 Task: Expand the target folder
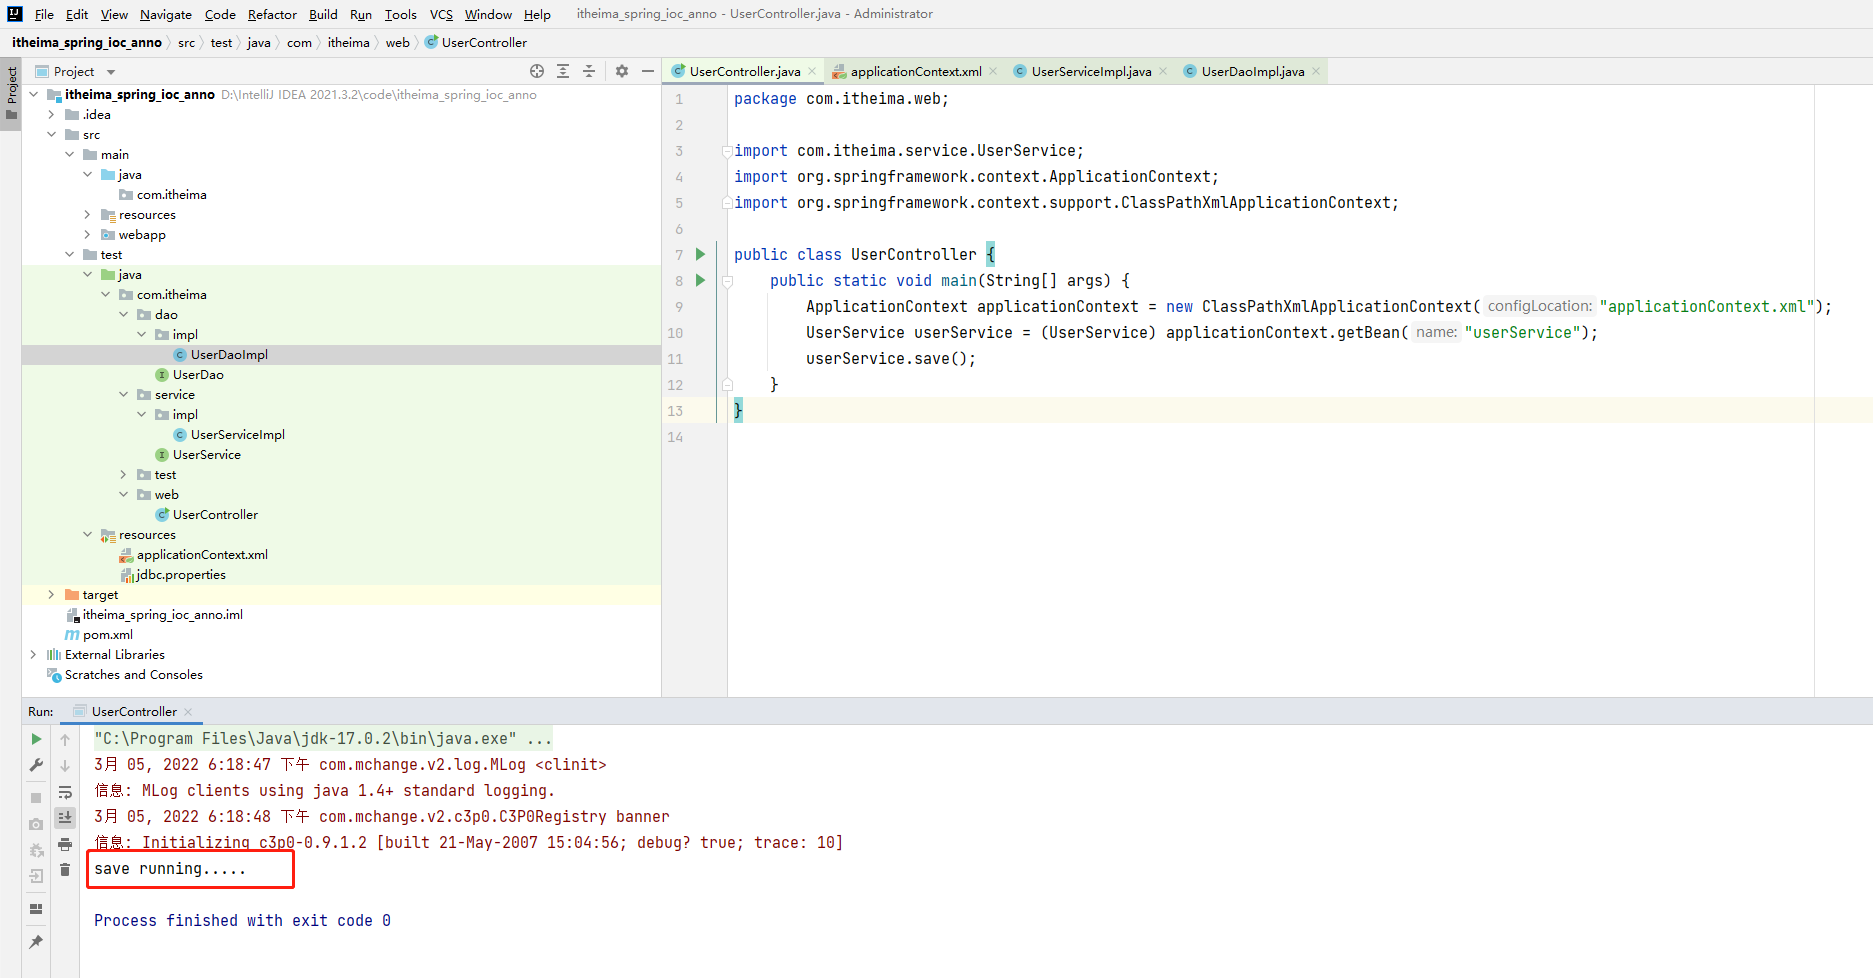tap(51, 595)
